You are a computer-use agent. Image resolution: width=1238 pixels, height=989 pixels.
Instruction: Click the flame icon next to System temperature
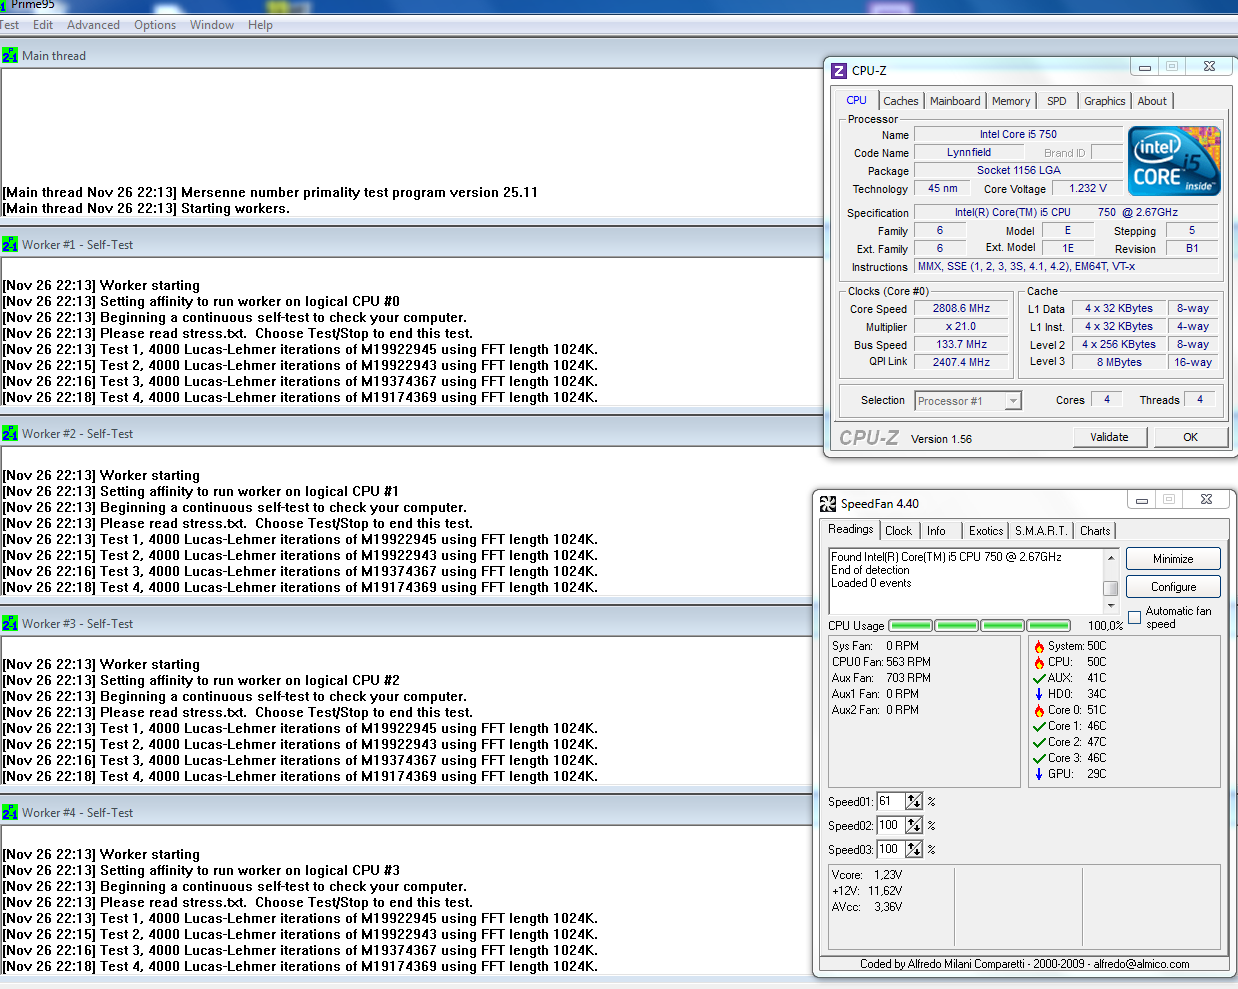(1039, 646)
